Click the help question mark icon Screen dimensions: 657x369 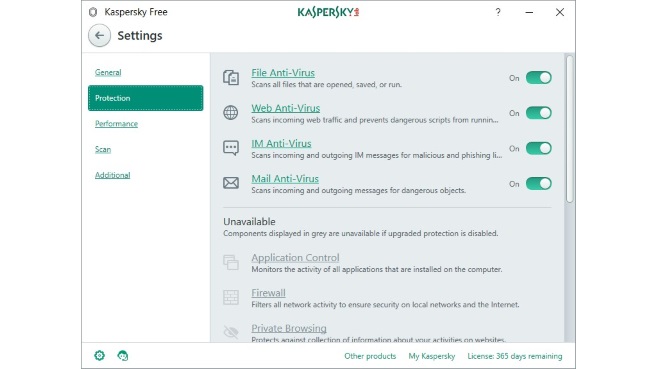pos(498,12)
